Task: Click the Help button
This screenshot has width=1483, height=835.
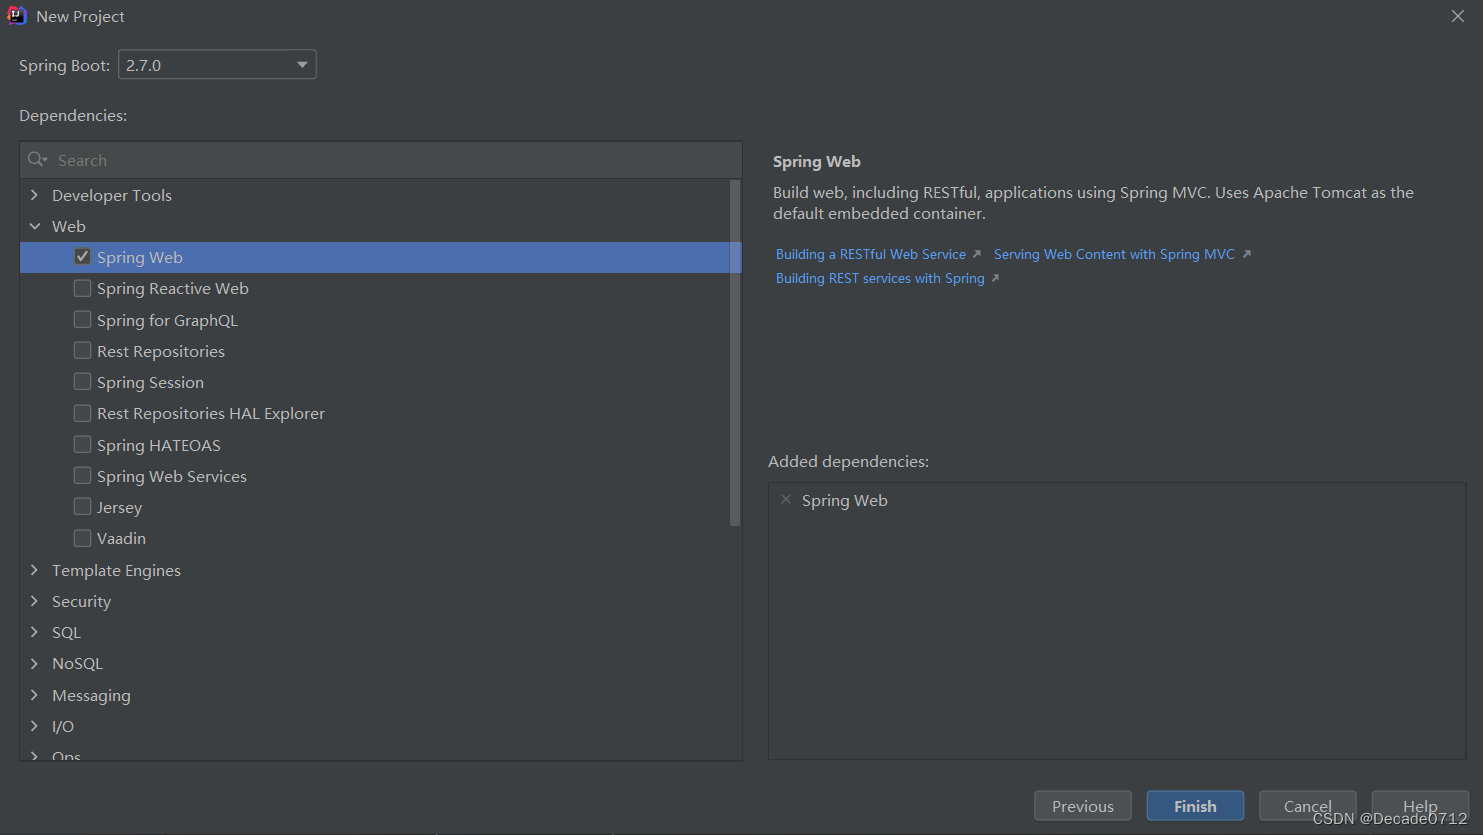Action: pos(1420,806)
